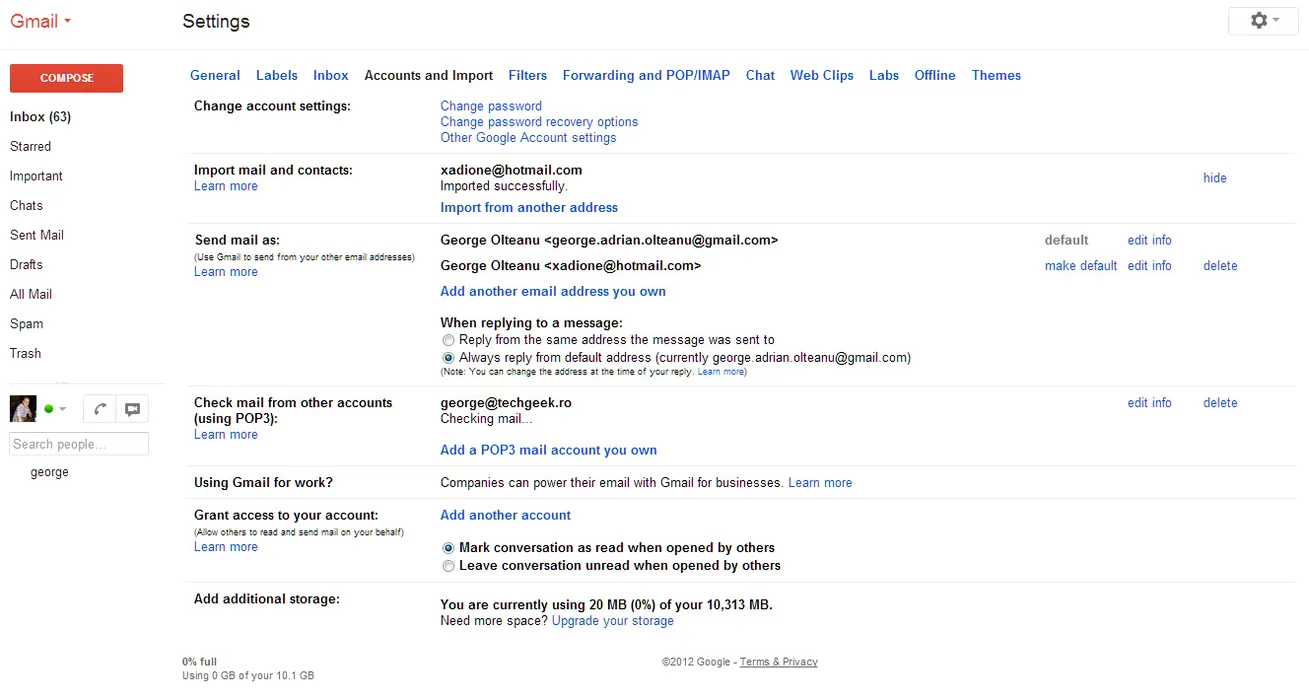Click the "xadione@hotmail.com" imported address text
Viewport: 1309px width, 700px height.
click(511, 170)
